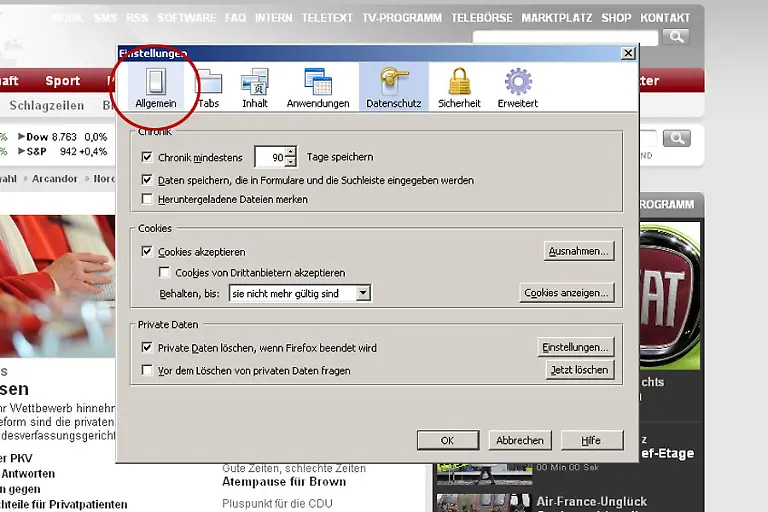The height and width of the screenshot is (512, 768).
Task: Select the Datenschutz key icon
Action: point(393,87)
